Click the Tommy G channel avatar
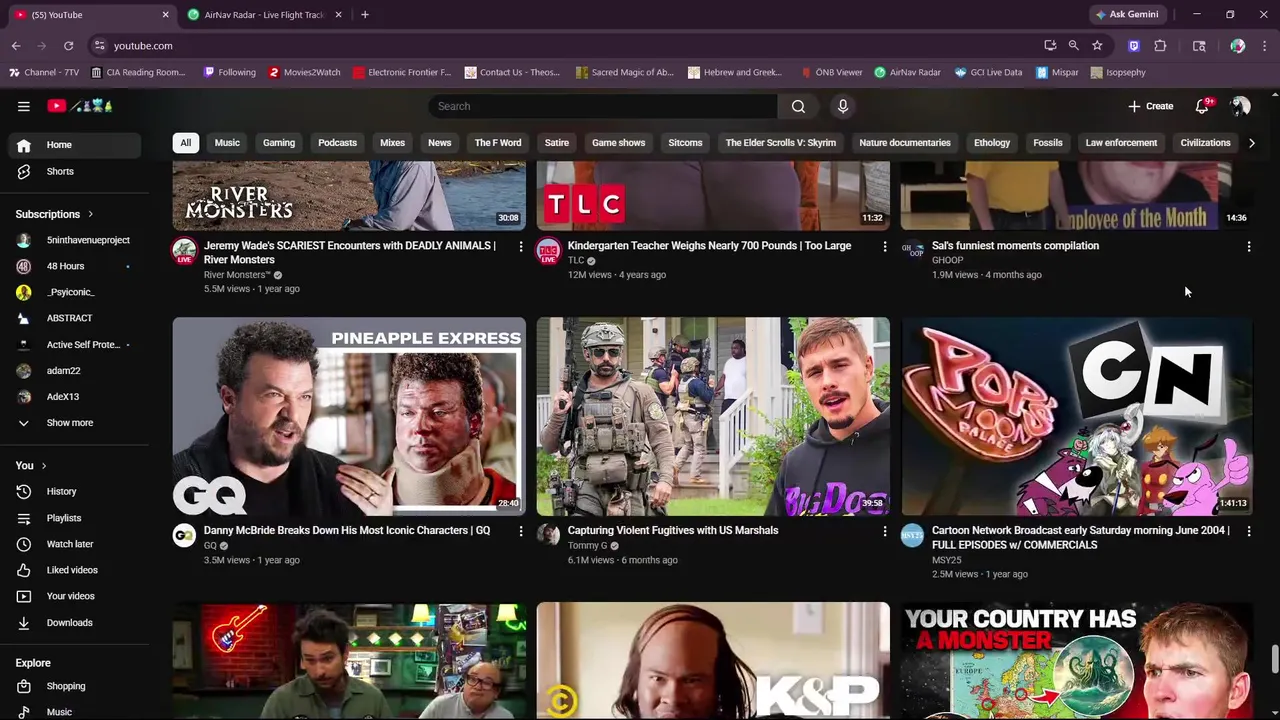This screenshot has width=1280, height=720. pyautogui.click(x=548, y=536)
